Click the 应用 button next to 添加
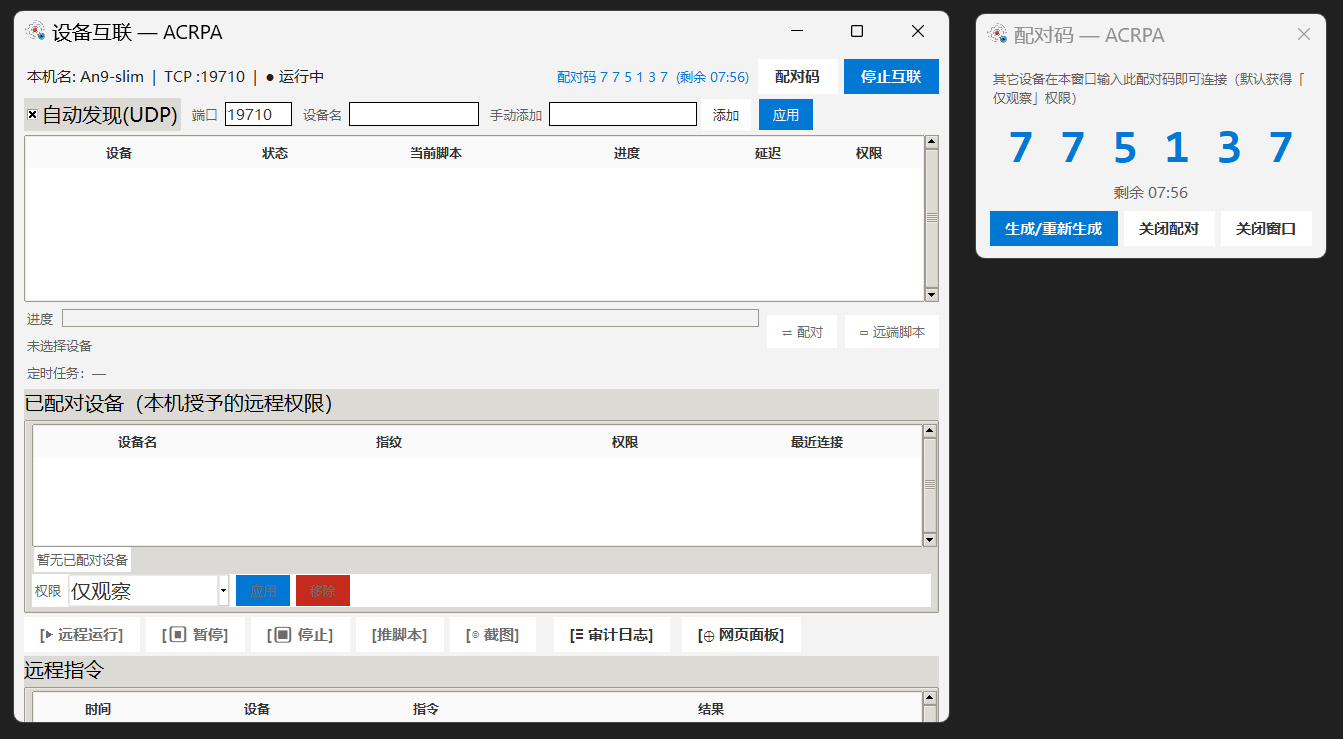 point(786,115)
